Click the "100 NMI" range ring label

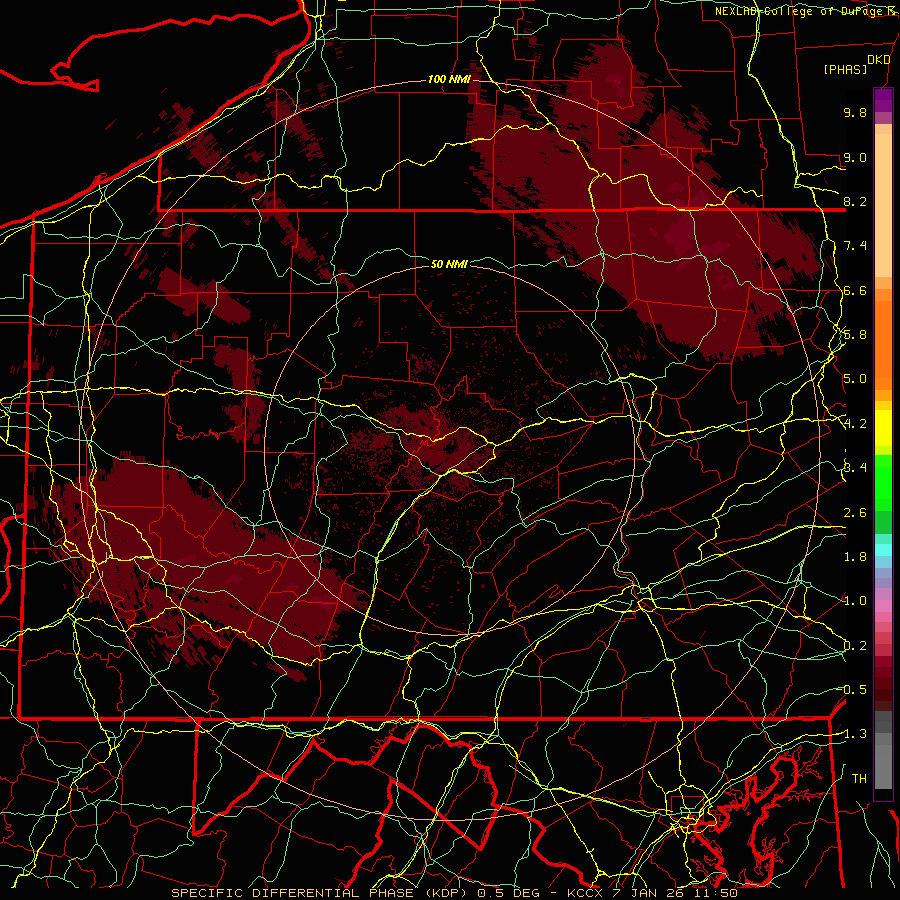click(x=449, y=79)
